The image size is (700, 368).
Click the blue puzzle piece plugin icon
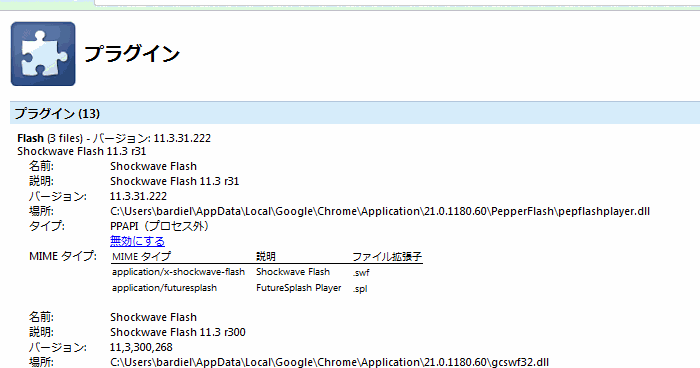pos(43,54)
